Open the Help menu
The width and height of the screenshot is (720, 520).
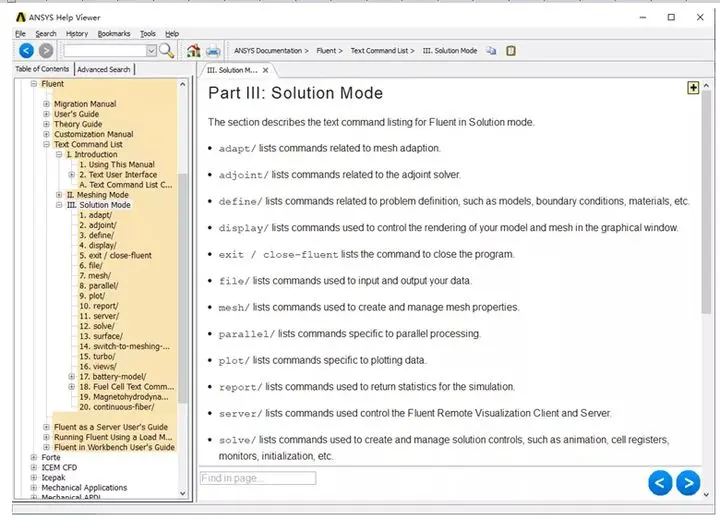(x=172, y=34)
